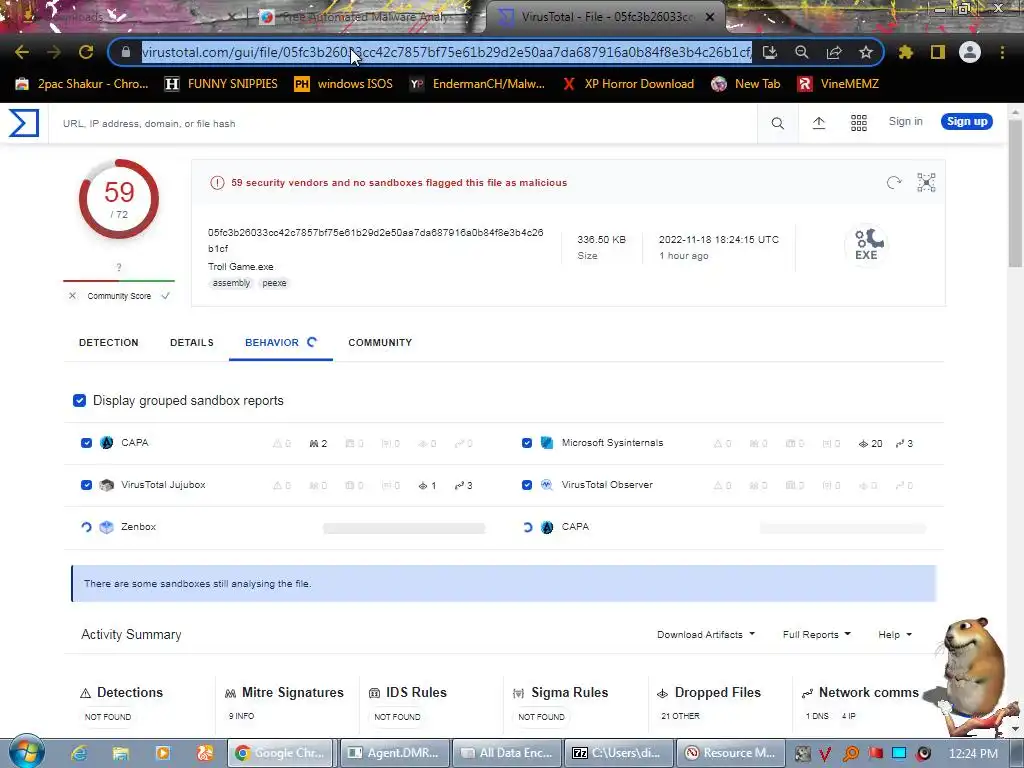Viewport: 1024px width, 768px height.
Task: Click the assembly tag
Action: [x=231, y=283]
